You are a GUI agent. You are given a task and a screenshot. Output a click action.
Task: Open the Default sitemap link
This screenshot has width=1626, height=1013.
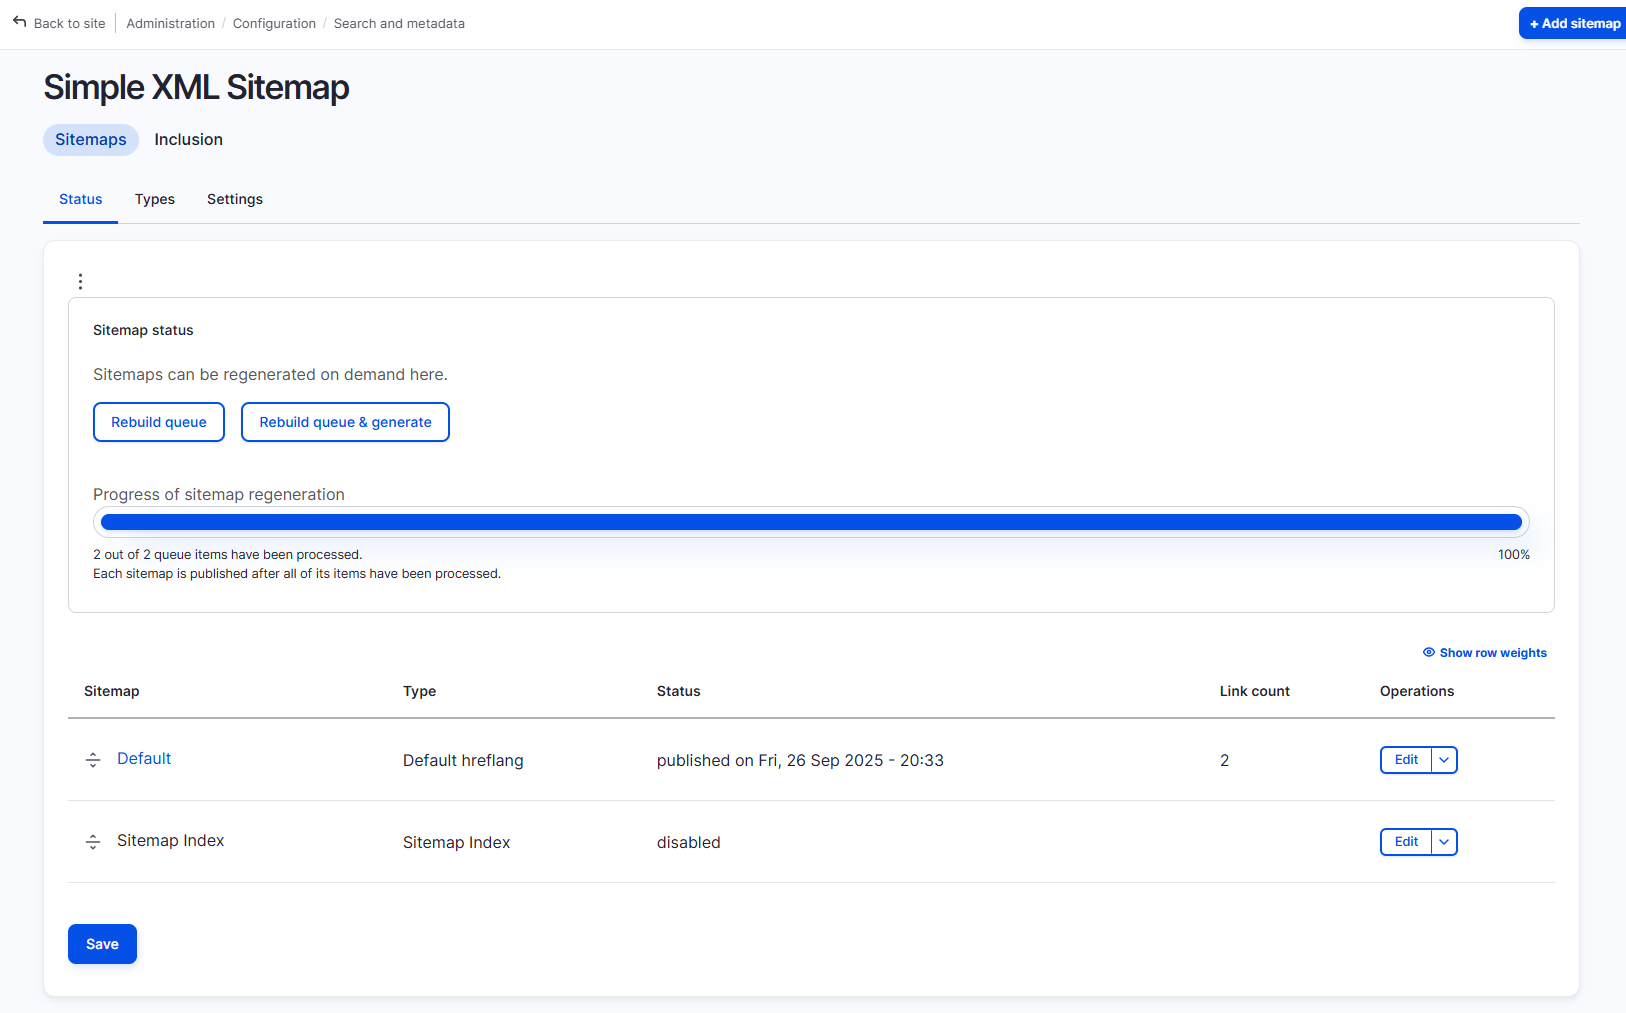click(143, 758)
